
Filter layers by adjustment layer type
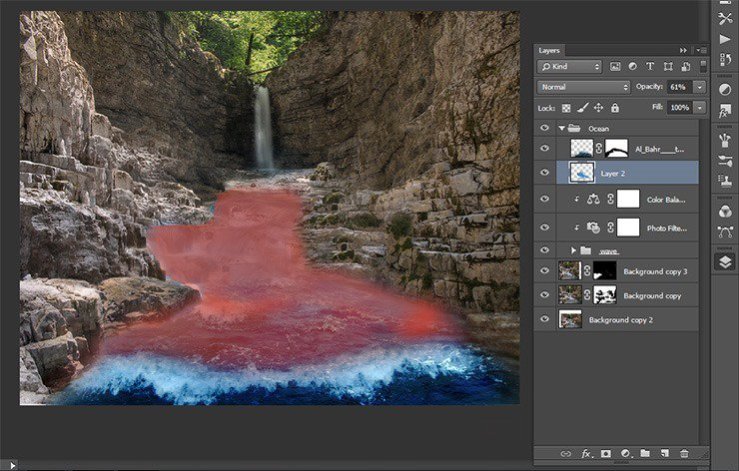click(x=632, y=66)
